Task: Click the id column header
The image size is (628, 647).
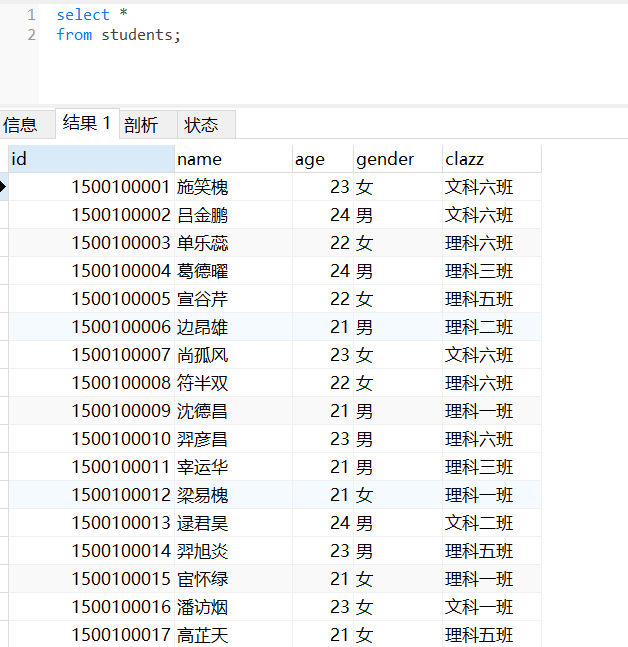Action: [91, 159]
